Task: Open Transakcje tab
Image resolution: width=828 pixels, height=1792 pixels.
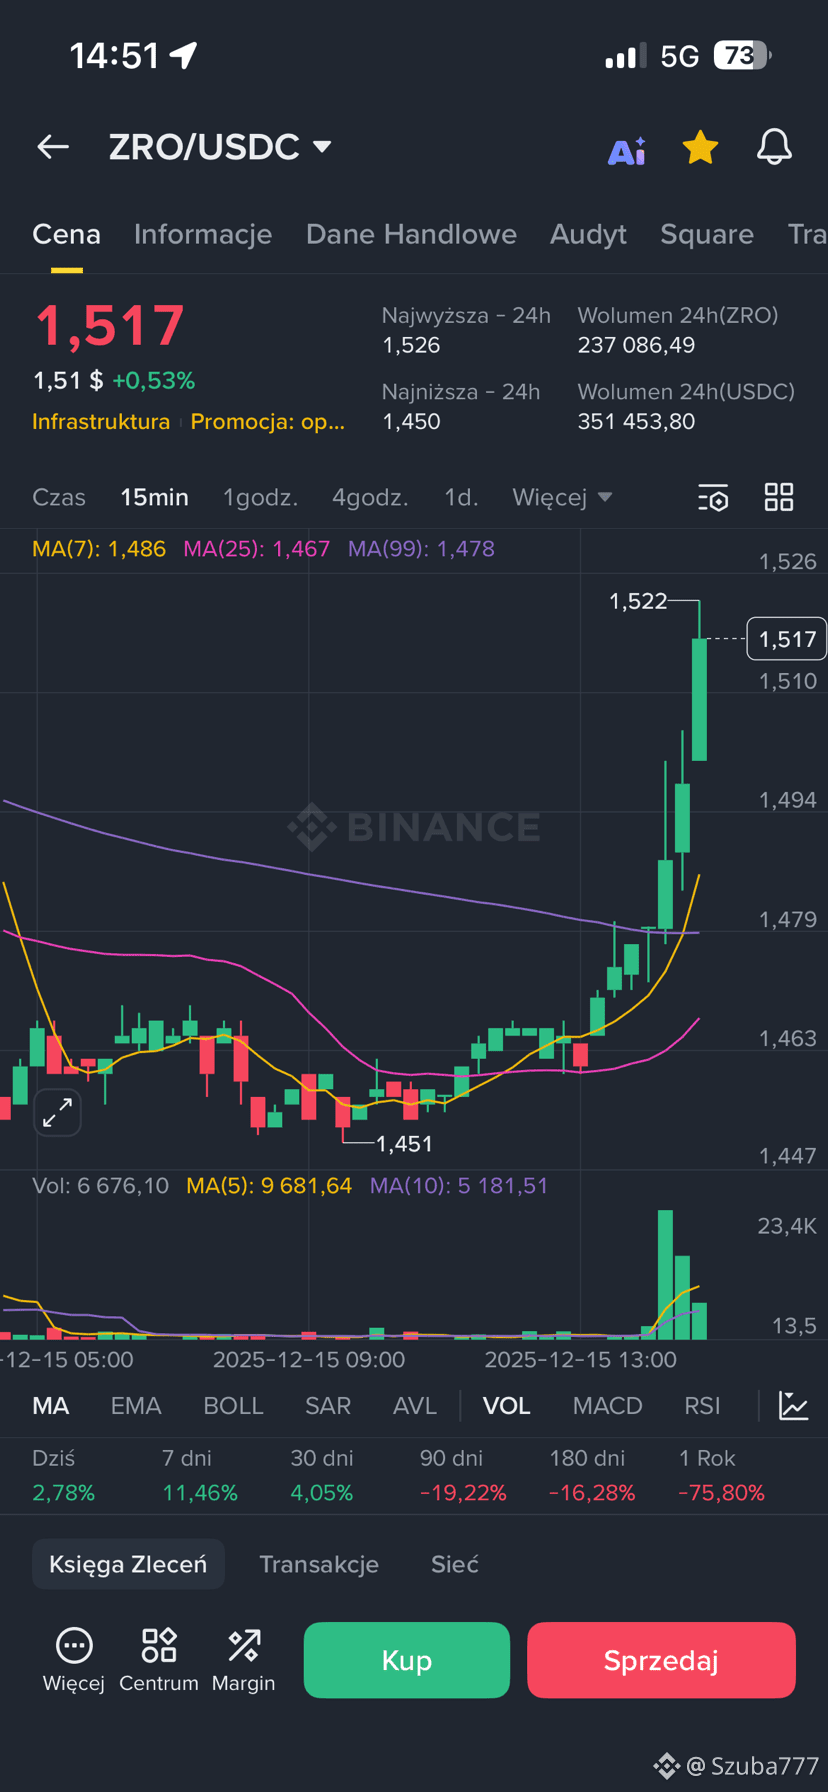Action: [319, 1564]
